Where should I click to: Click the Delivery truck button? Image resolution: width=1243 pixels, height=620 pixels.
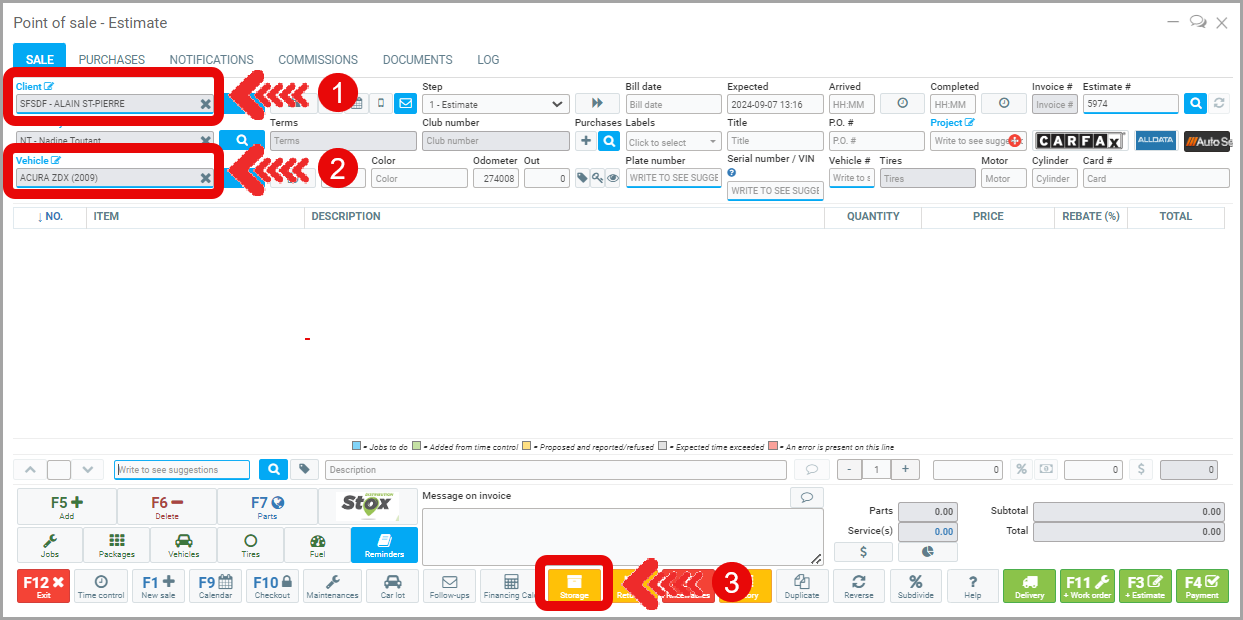pyautogui.click(x=1029, y=586)
